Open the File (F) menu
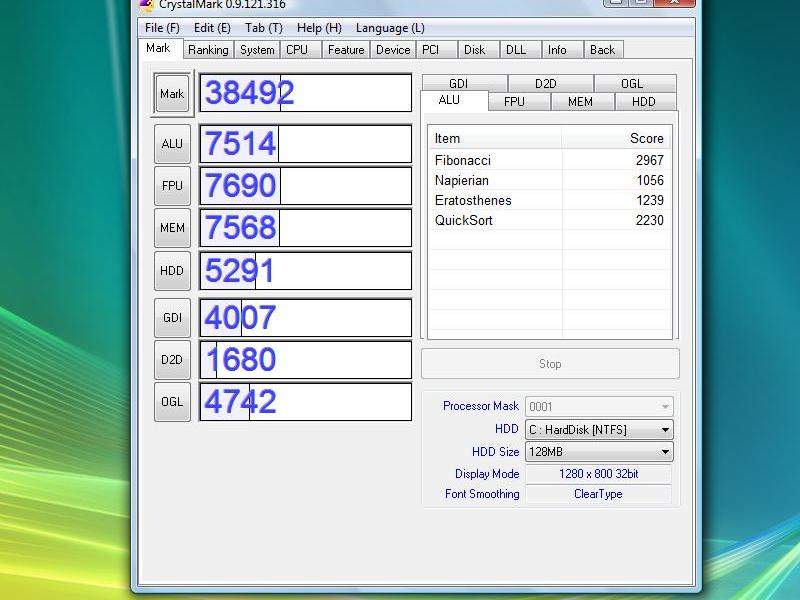The height and width of the screenshot is (600, 800). (162, 28)
